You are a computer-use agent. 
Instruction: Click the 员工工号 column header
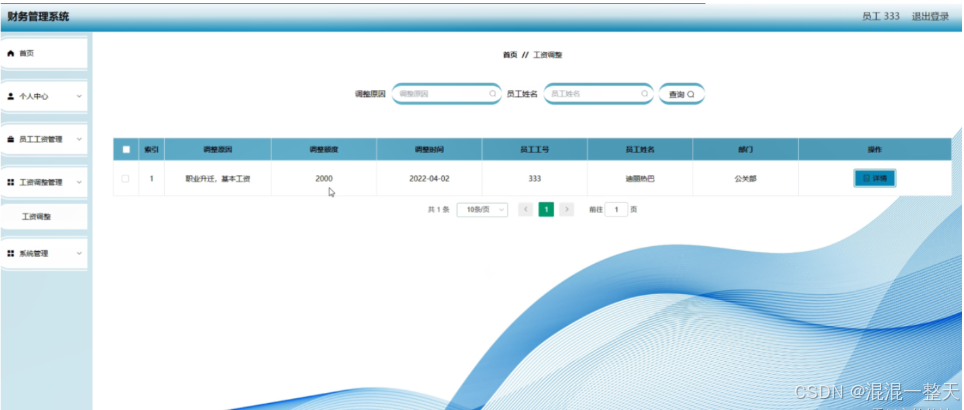[535, 149]
